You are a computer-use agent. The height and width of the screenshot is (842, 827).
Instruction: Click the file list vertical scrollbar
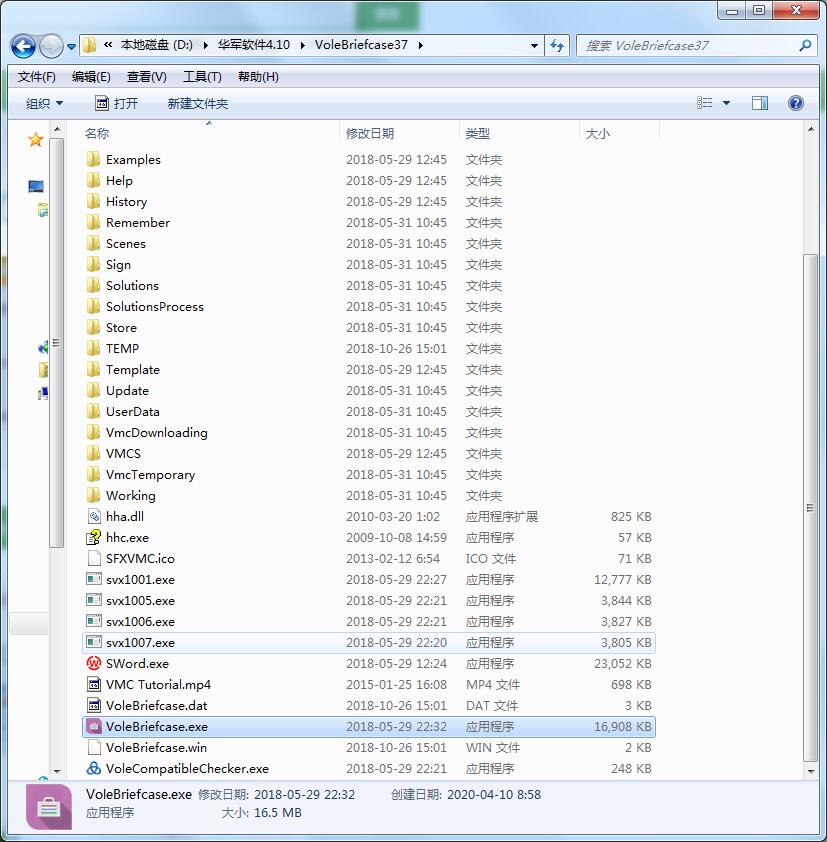(810, 507)
